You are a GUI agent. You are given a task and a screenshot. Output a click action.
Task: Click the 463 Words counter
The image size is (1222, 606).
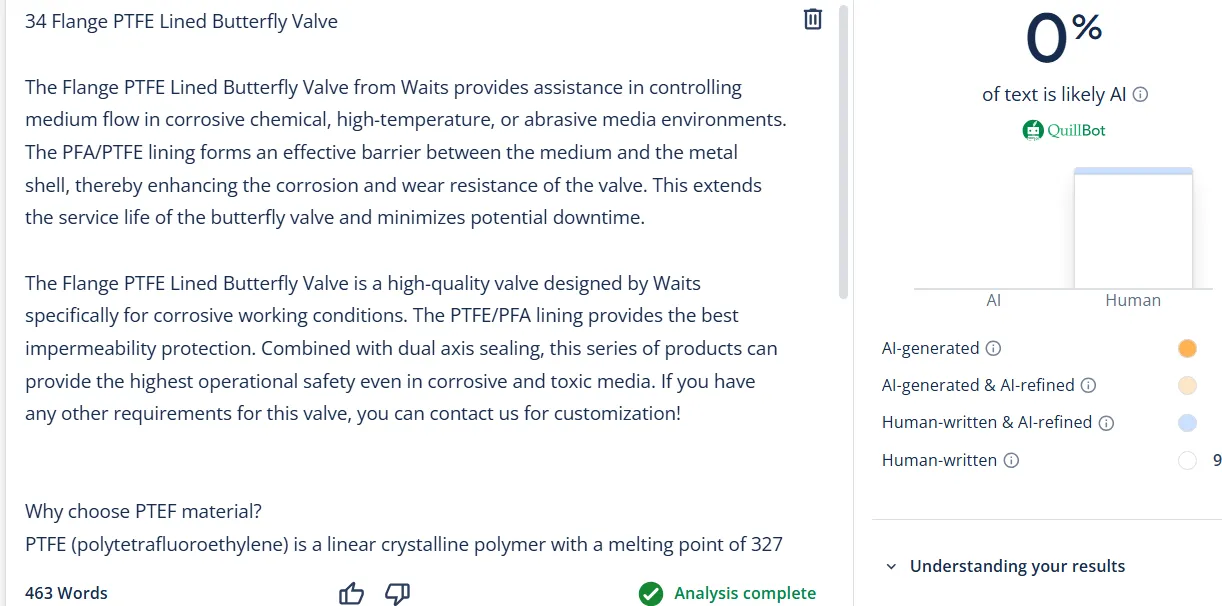[x=66, y=593]
